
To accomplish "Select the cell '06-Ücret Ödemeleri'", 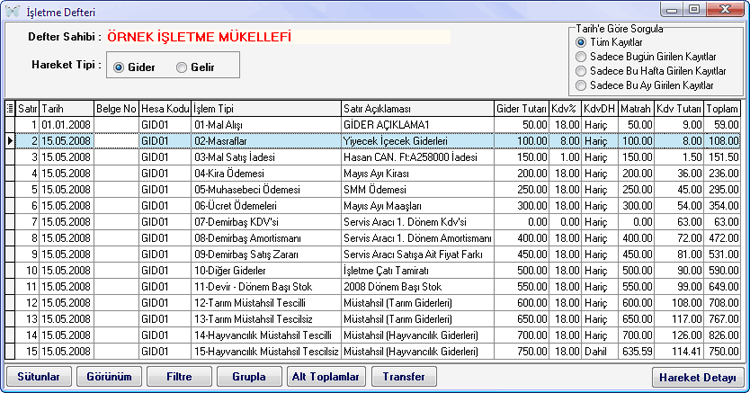I will point(266,206).
